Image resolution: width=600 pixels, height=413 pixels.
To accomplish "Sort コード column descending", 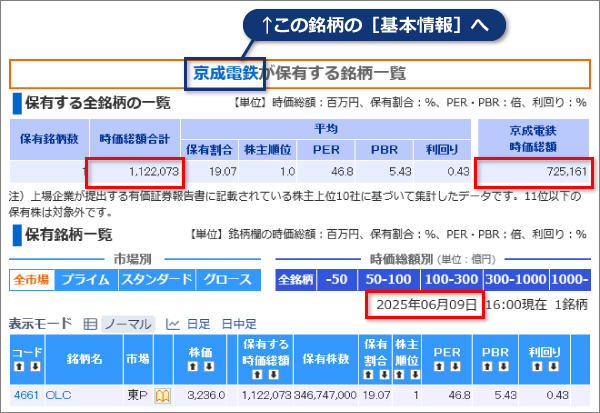I will (x=35, y=367).
